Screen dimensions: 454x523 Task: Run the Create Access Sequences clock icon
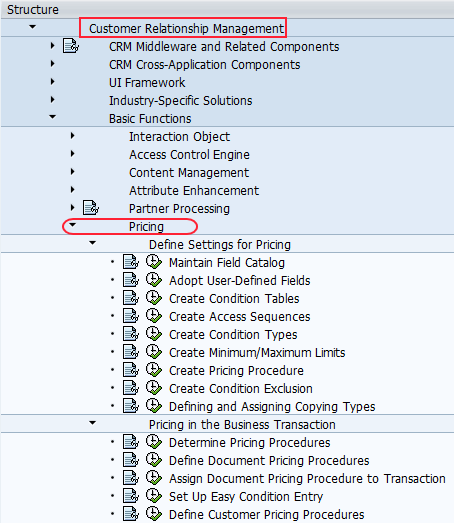click(x=154, y=316)
